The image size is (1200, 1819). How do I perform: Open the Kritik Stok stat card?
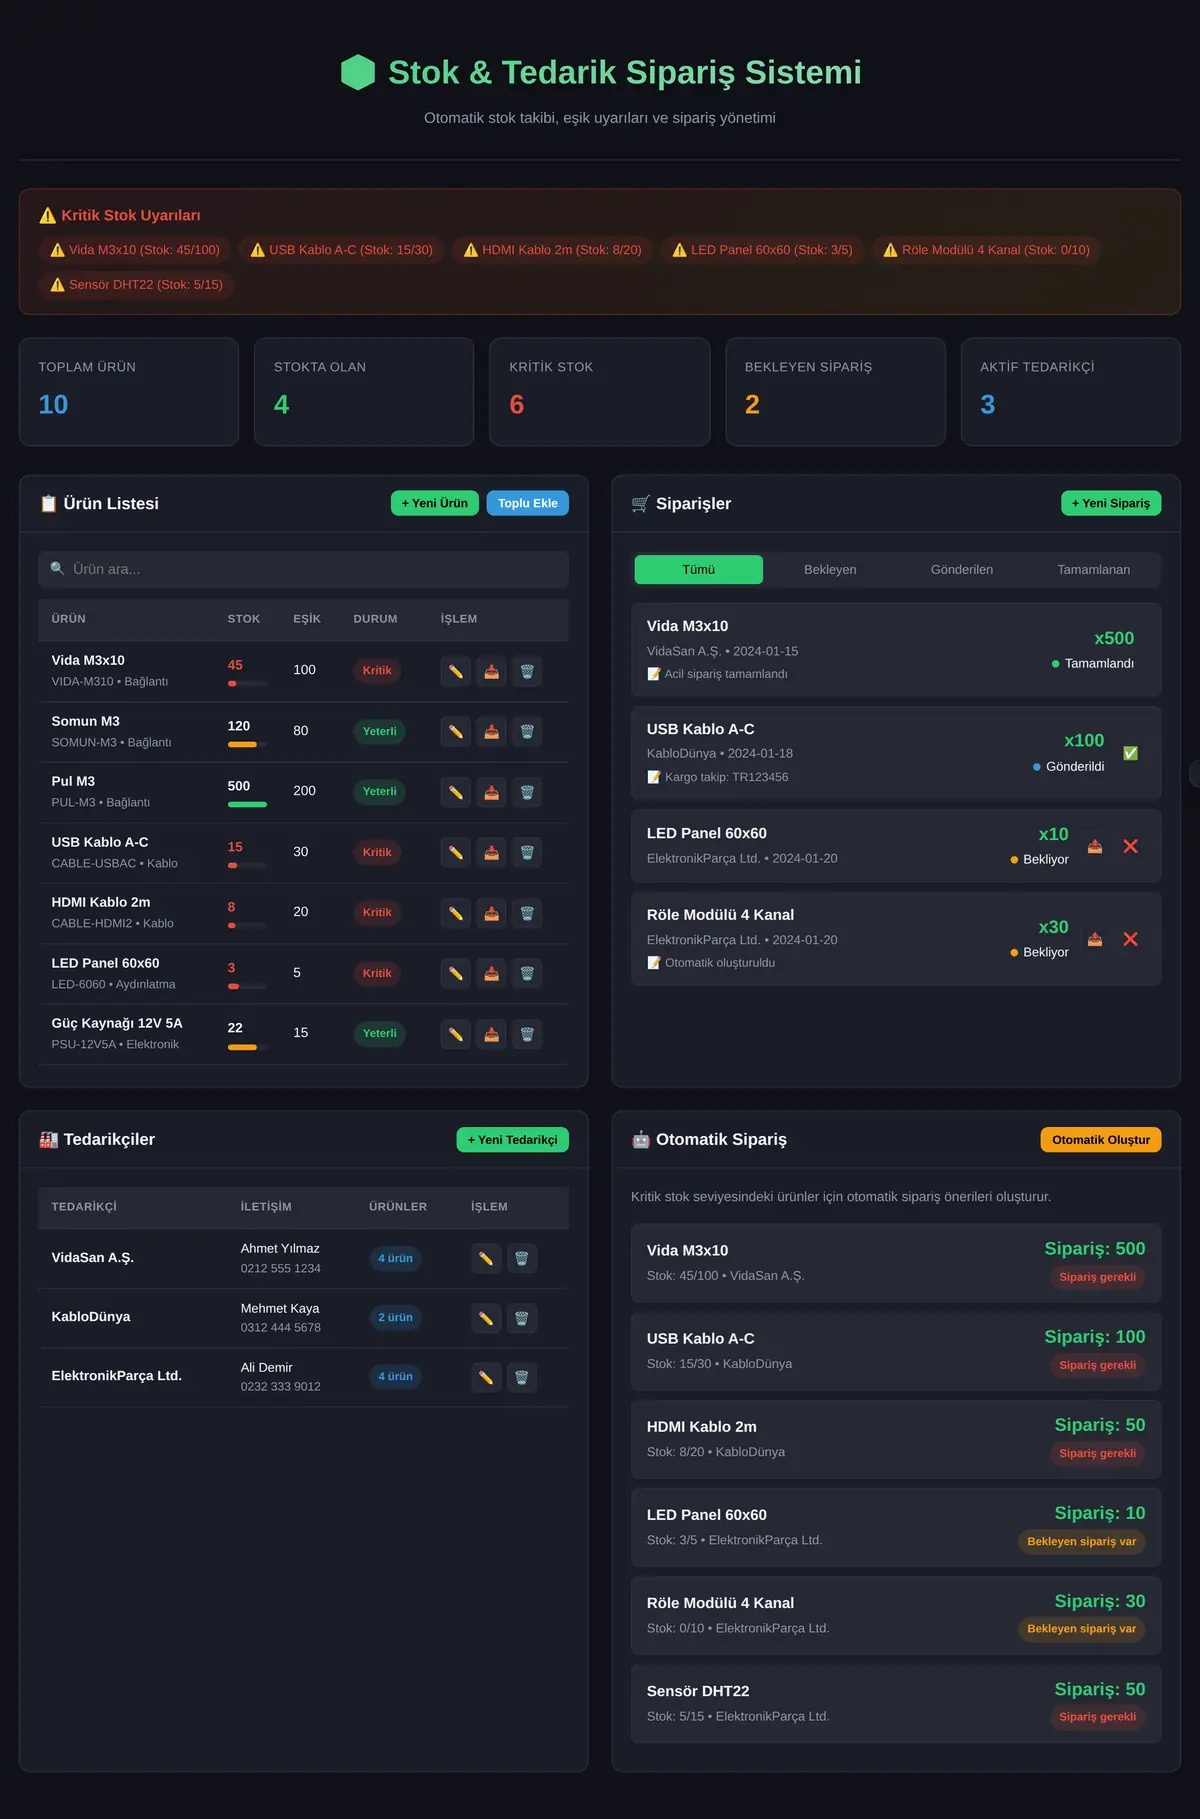click(x=600, y=392)
